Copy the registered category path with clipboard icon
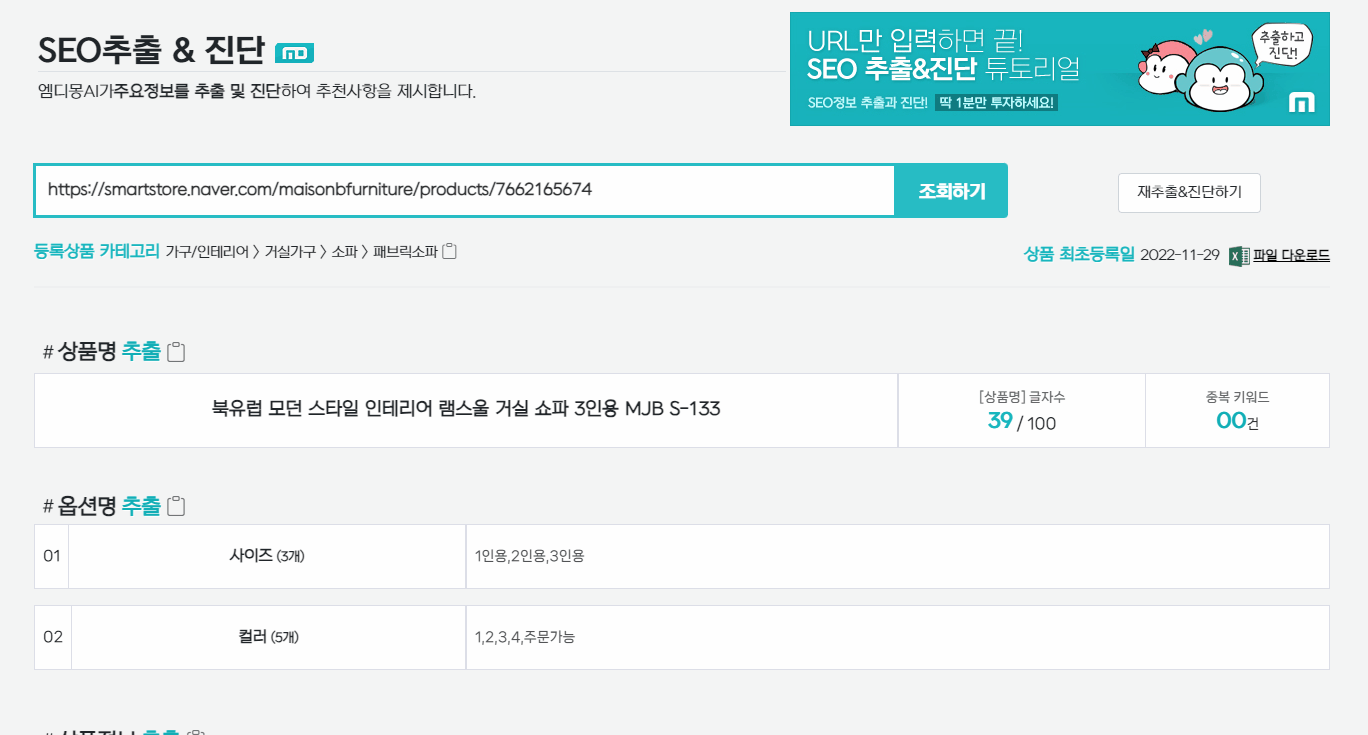The height and width of the screenshot is (735, 1368). pos(450,252)
